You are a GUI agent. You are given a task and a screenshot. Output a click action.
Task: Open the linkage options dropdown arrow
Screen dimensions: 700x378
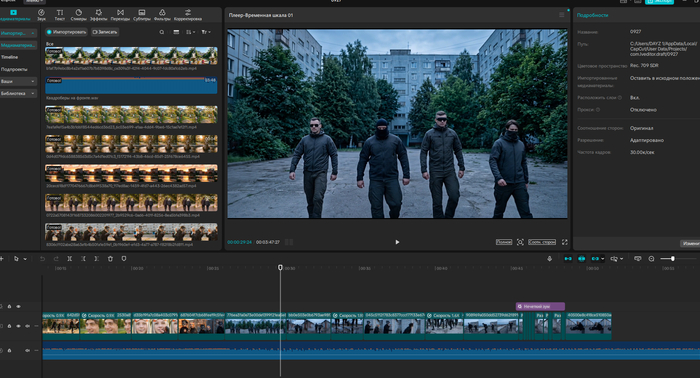pyautogui.click(x=602, y=259)
